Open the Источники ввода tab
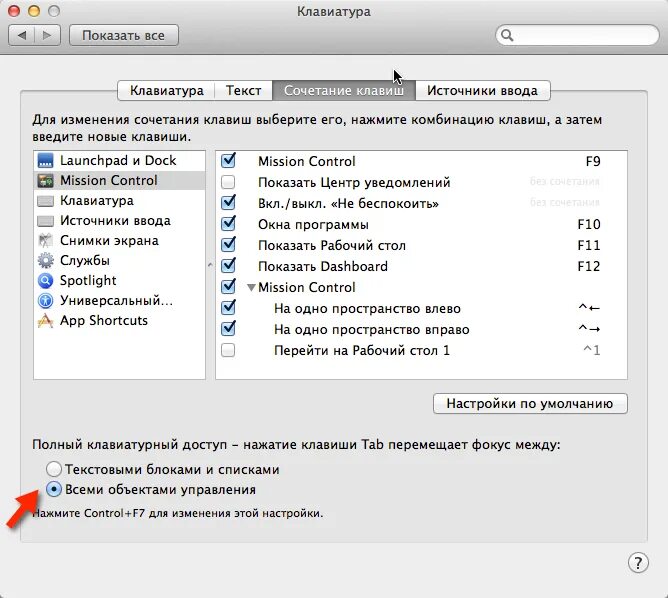668x598 pixels. (483, 90)
